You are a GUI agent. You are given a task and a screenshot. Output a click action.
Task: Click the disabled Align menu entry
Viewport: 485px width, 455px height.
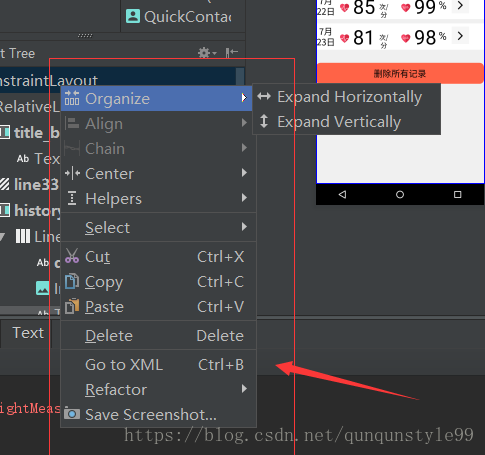[158, 124]
